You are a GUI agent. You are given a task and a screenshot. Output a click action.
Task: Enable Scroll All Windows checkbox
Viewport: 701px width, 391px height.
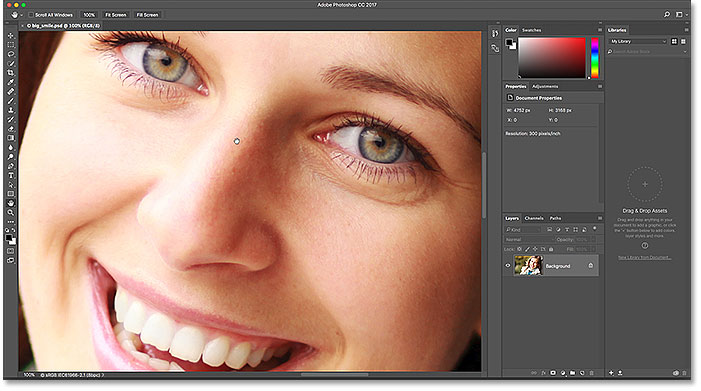pyautogui.click(x=31, y=15)
